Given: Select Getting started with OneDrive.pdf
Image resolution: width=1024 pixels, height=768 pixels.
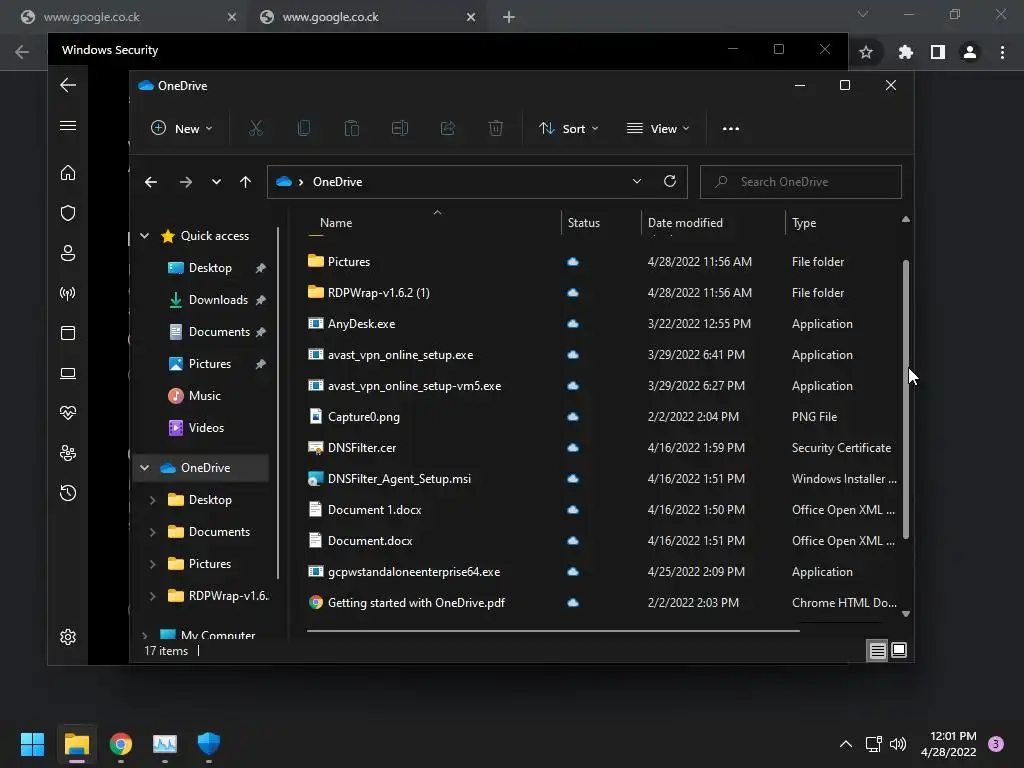Looking at the screenshot, I should tap(416, 603).
